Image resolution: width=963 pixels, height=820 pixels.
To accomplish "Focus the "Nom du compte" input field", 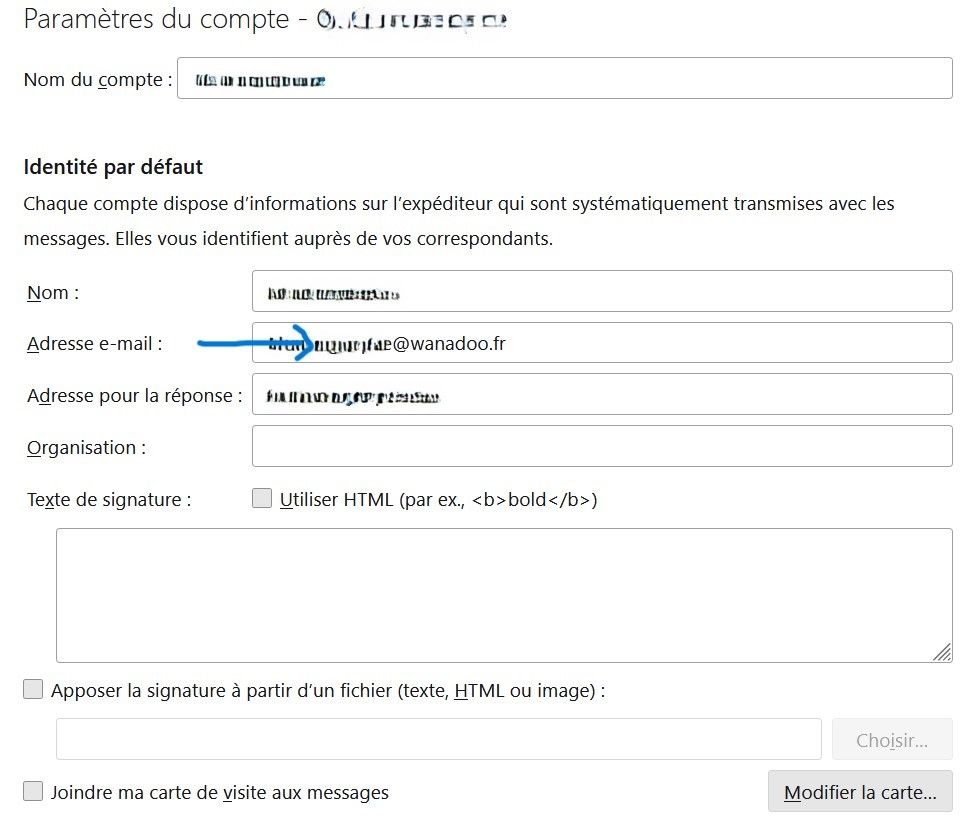I will pos(565,78).
